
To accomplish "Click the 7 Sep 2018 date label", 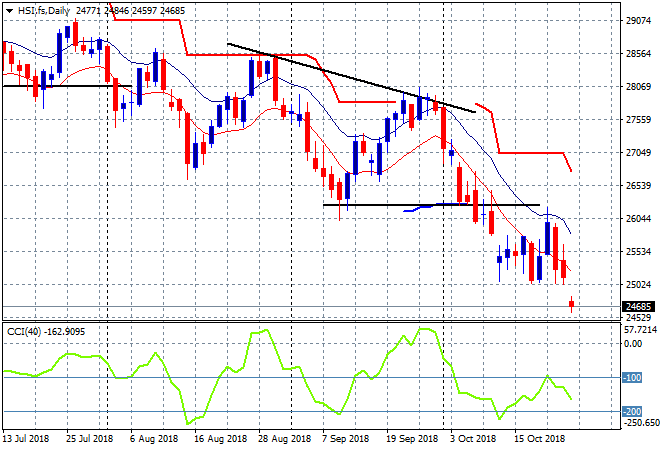I will tap(346, 439).
